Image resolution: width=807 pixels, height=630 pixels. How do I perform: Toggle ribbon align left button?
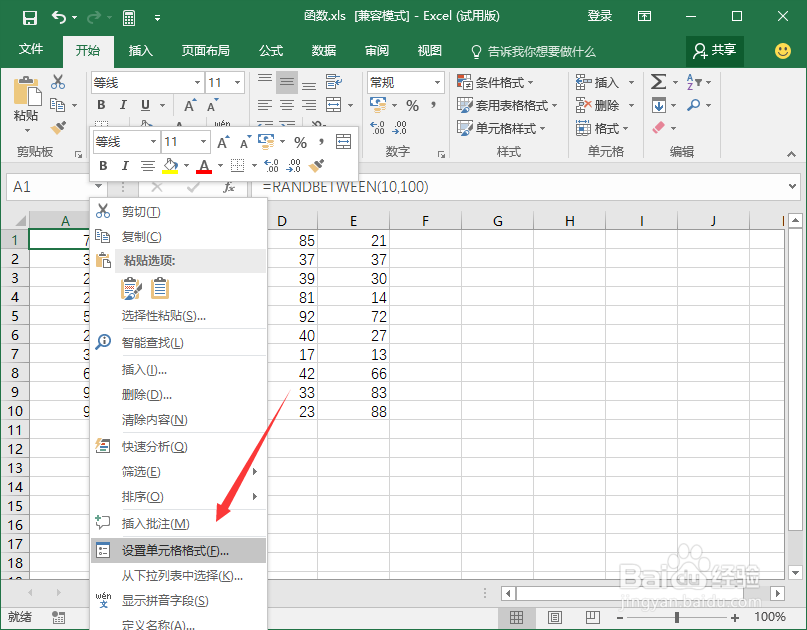(265, 106)
